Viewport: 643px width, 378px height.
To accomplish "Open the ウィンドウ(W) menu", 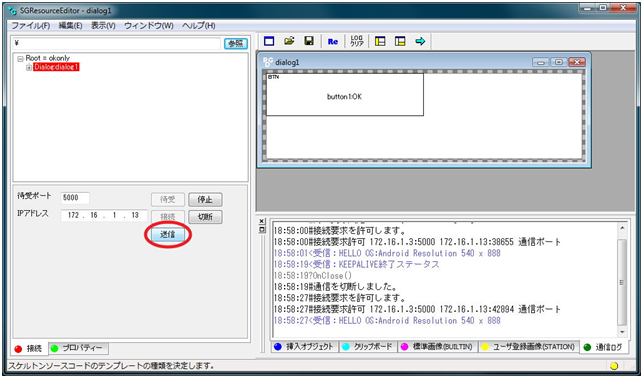I will coord(149,26).
